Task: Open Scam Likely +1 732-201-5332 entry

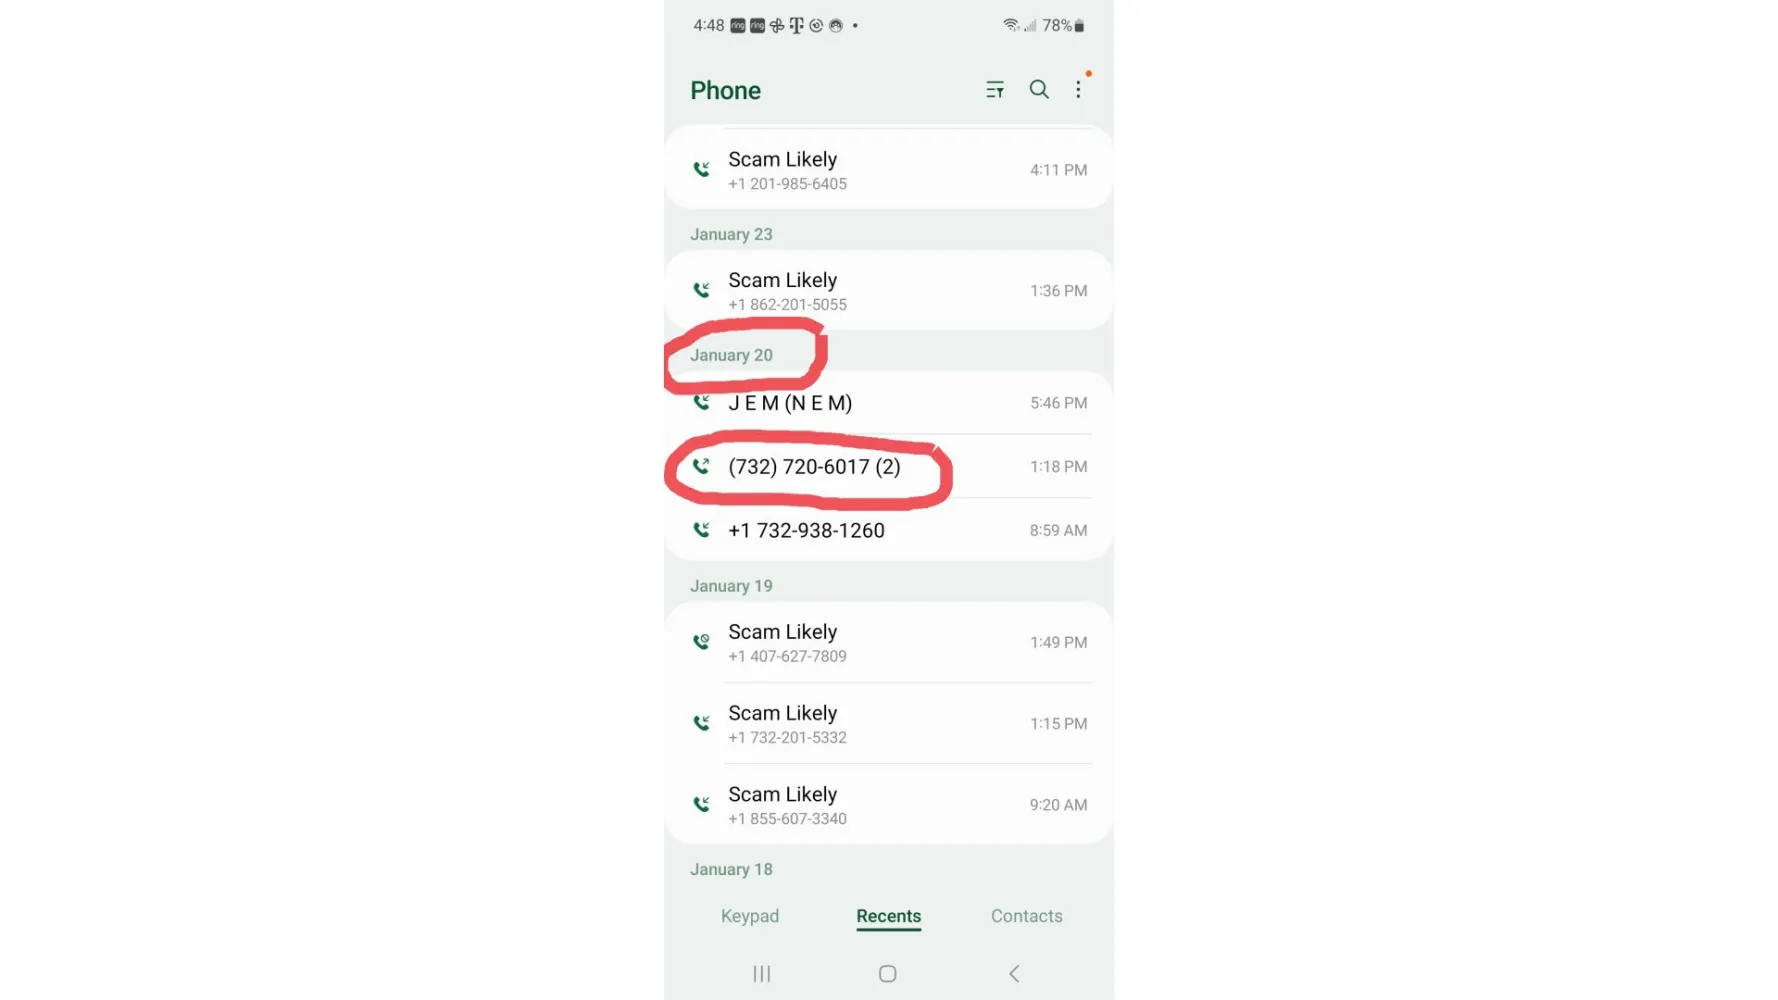Action: click(x=889, y=723)
